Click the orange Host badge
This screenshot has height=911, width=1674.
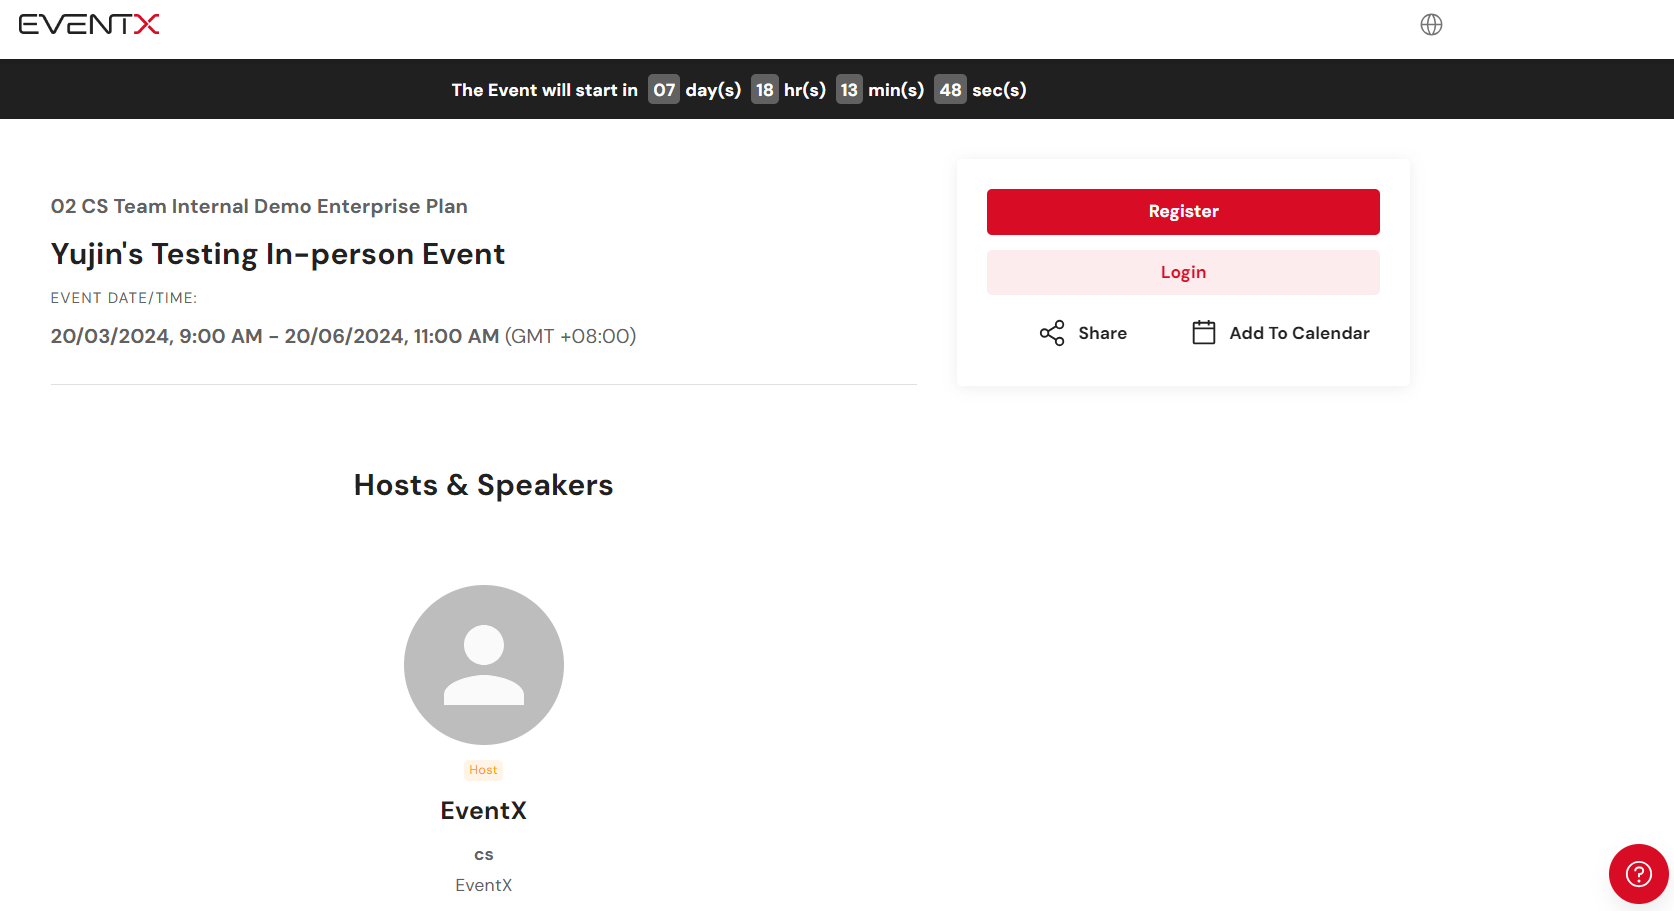tap(483, 770)
